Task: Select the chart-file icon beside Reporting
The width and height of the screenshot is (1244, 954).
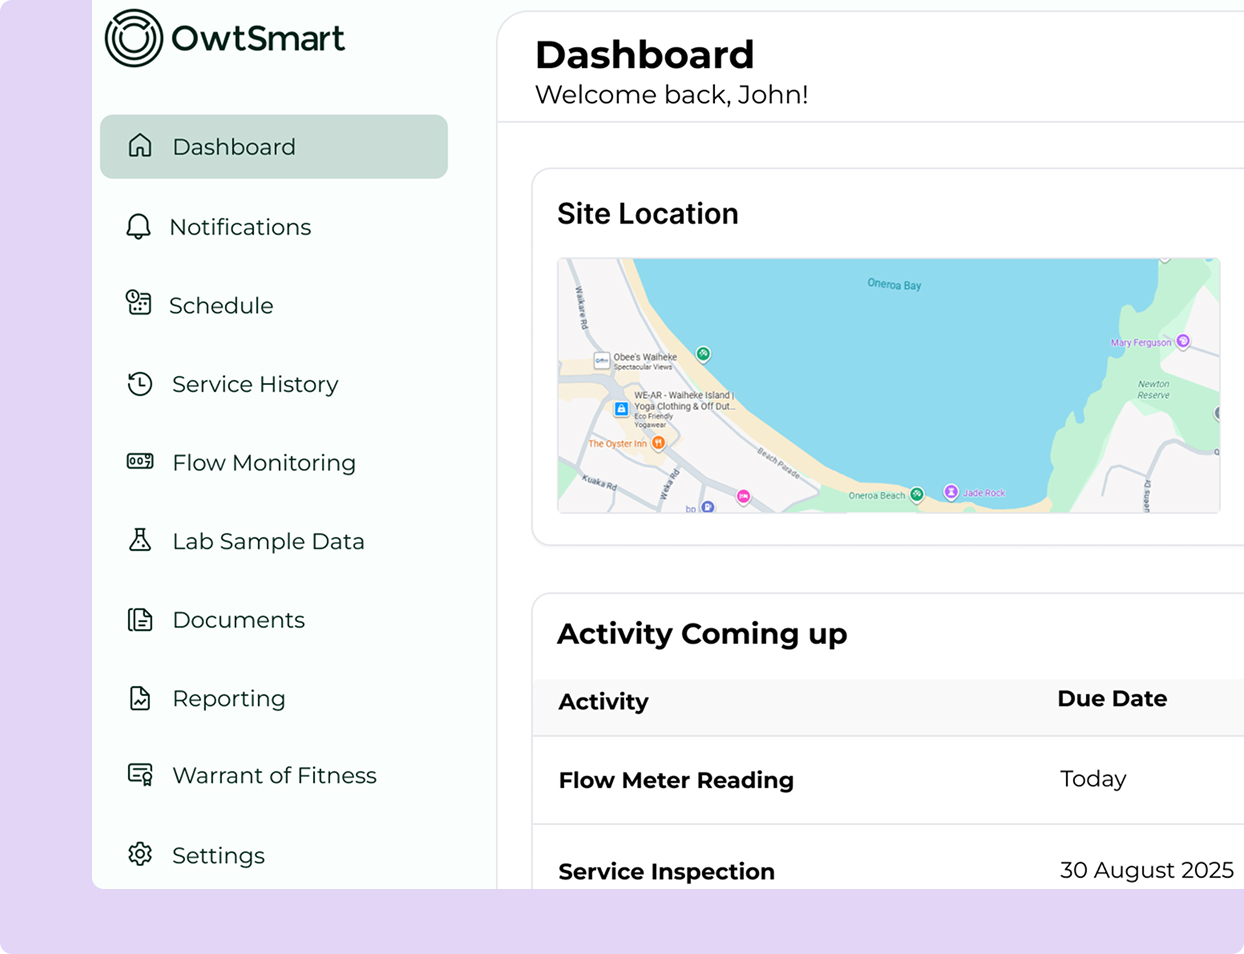Action: [139, 698]
